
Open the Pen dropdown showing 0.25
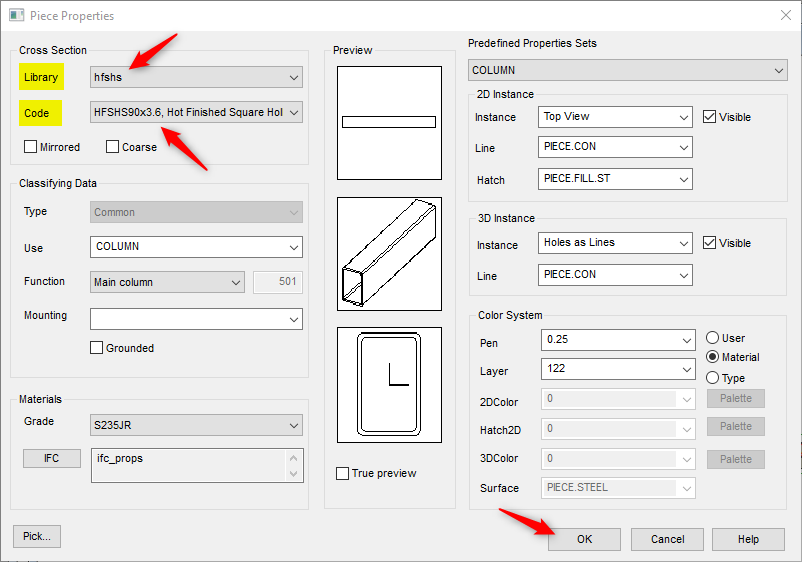click(617, 340)
